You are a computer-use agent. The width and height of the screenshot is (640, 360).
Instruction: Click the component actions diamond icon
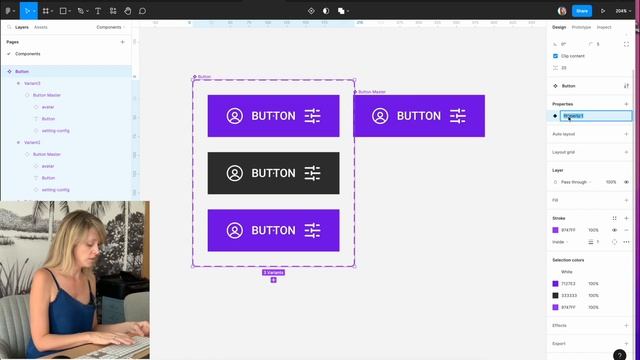point(311,11)
